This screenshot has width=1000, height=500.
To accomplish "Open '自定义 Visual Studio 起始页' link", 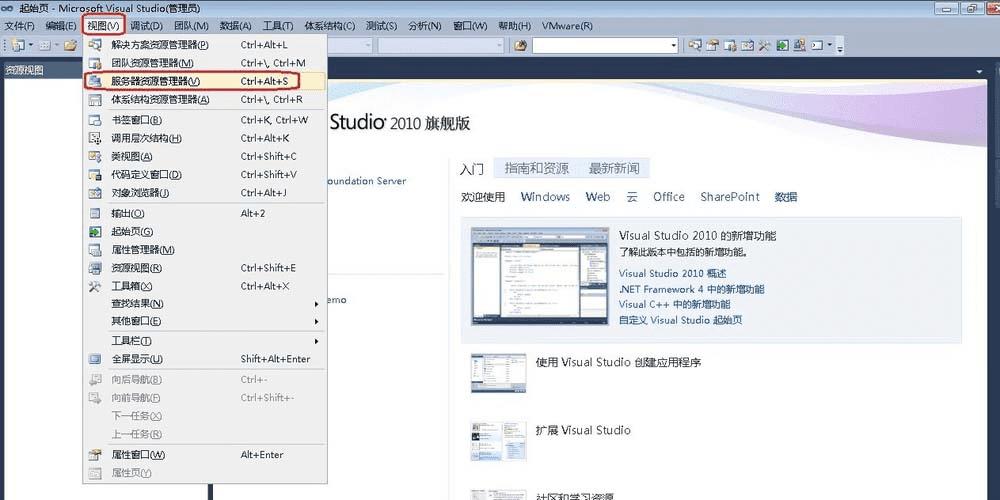I will pyautogui.click(x=680, y=320).
